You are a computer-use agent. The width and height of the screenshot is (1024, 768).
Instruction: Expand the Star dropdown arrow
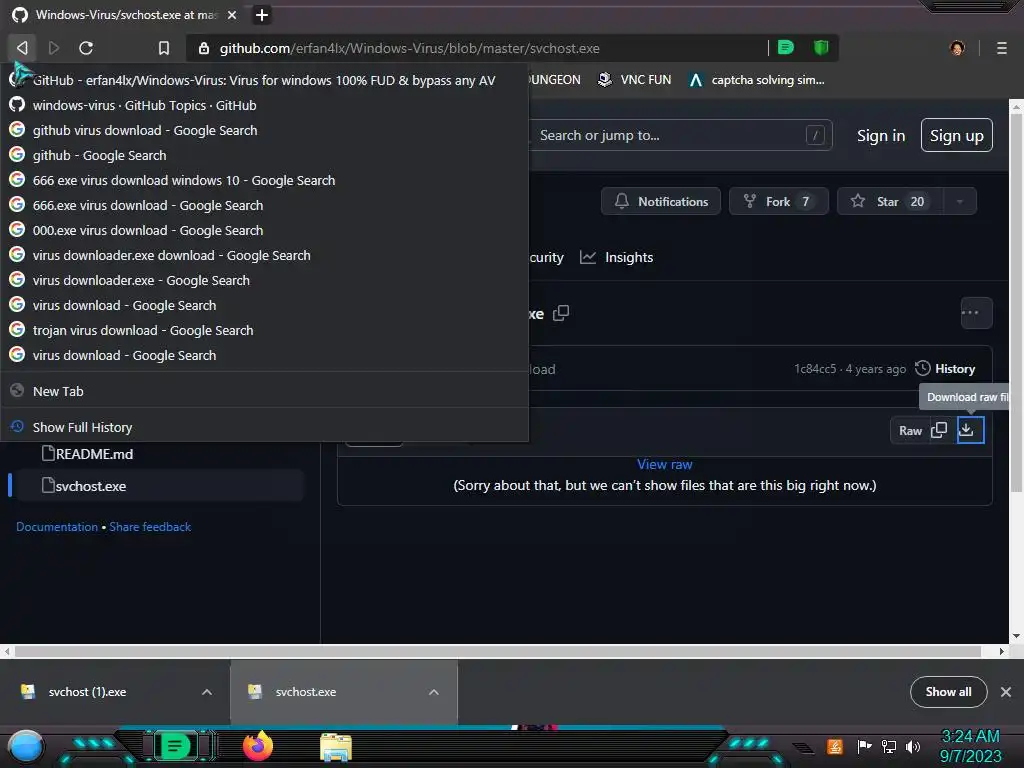point(960,201)
